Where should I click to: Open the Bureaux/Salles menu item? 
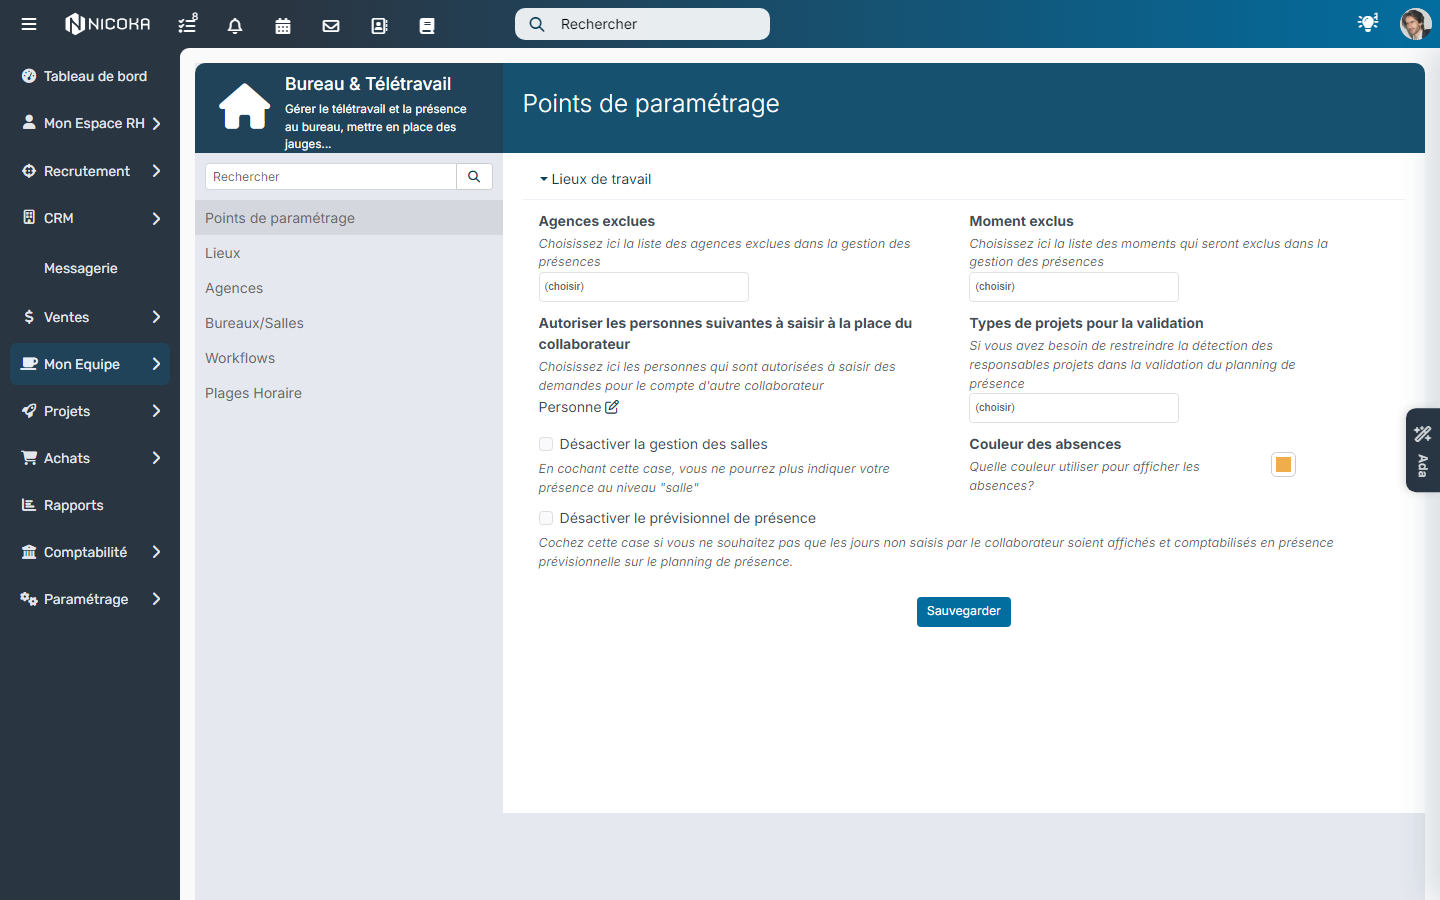(349, 323)
